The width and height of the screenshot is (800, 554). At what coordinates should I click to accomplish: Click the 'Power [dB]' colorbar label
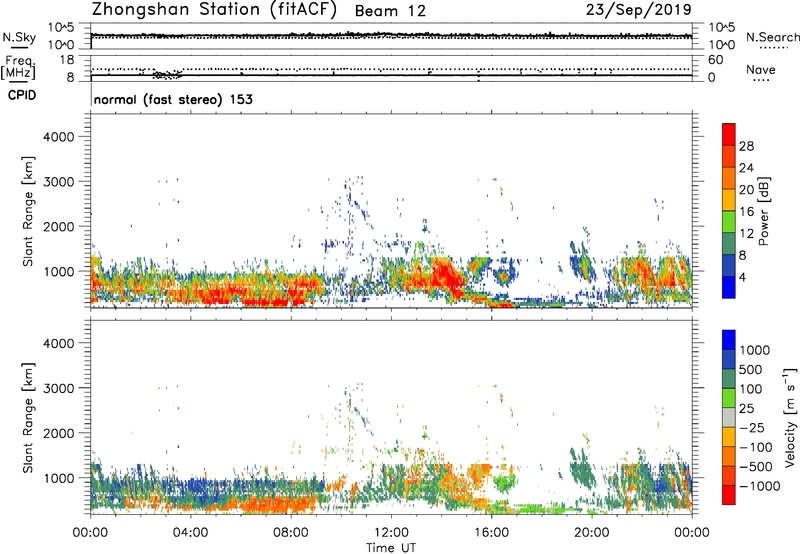pyautogui.click(x=763, y=211)
